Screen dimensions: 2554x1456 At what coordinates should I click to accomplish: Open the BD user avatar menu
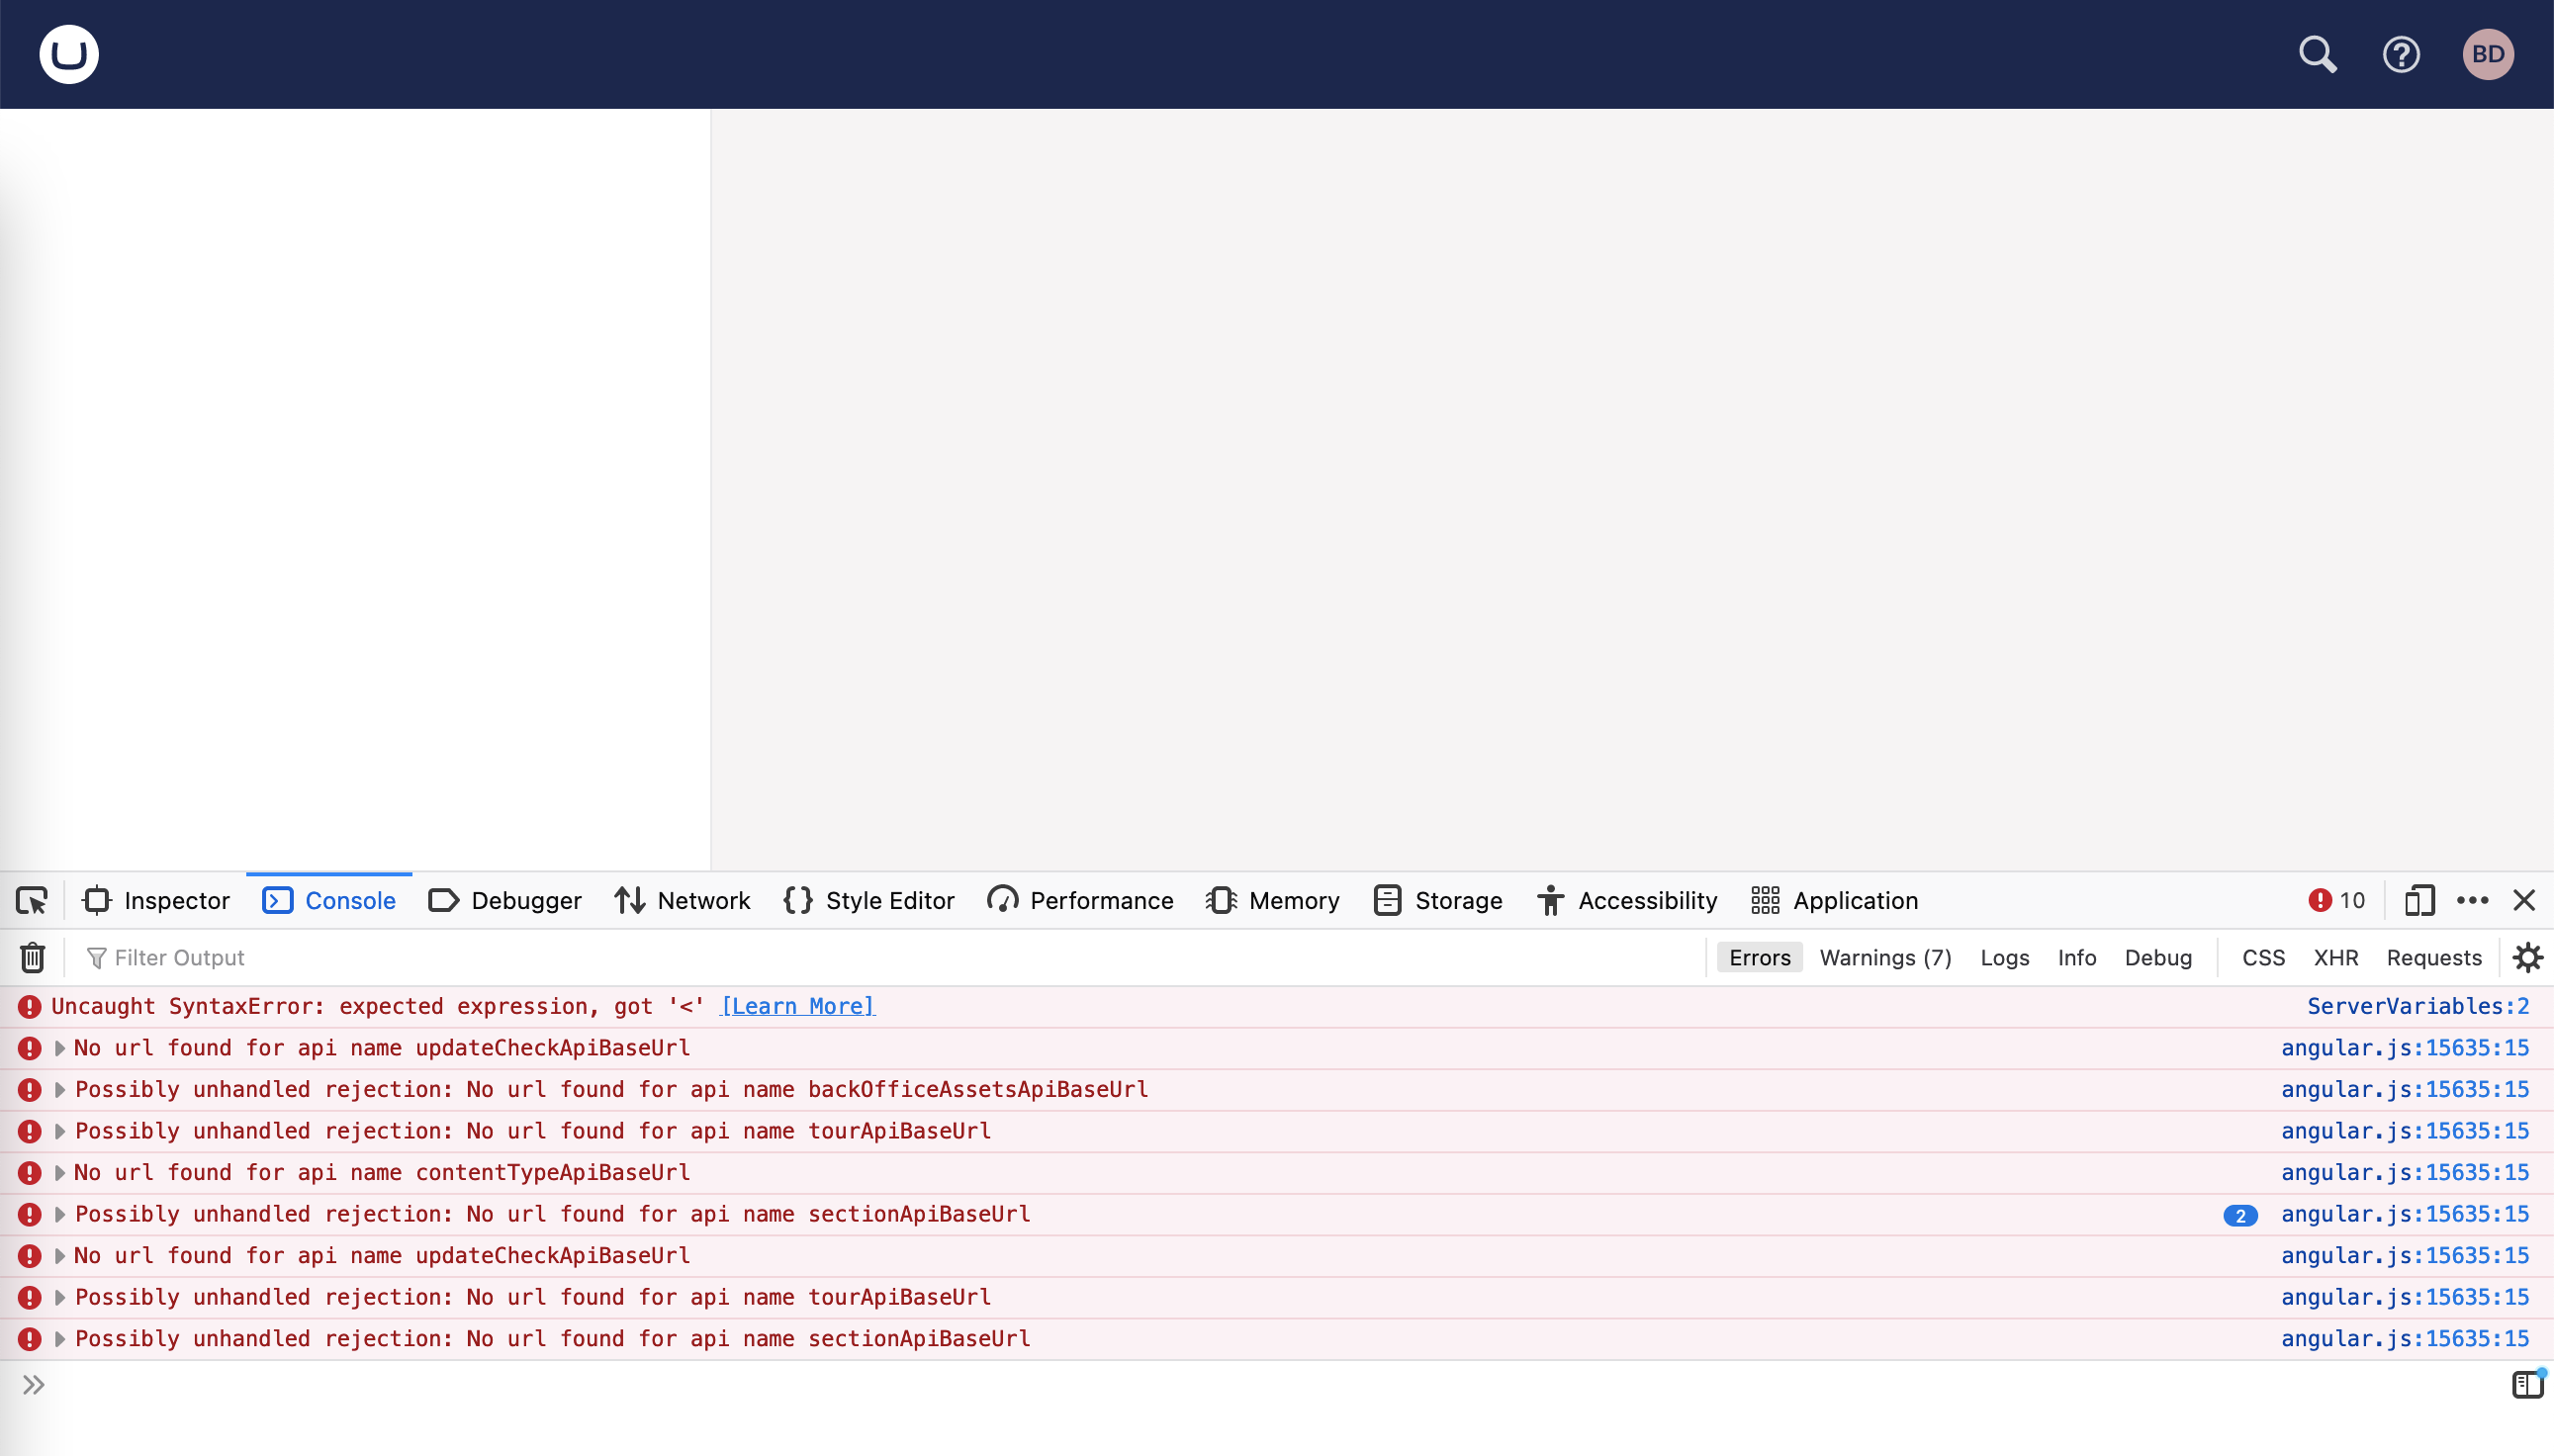click(2488, 54)
